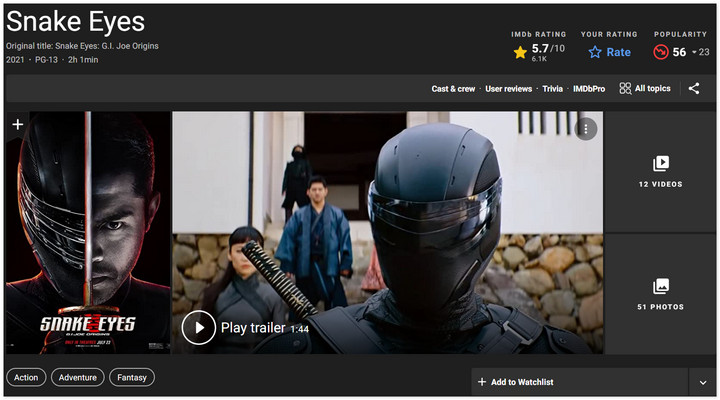Open the share icon
720x400 pixels.
pos(694,89)
